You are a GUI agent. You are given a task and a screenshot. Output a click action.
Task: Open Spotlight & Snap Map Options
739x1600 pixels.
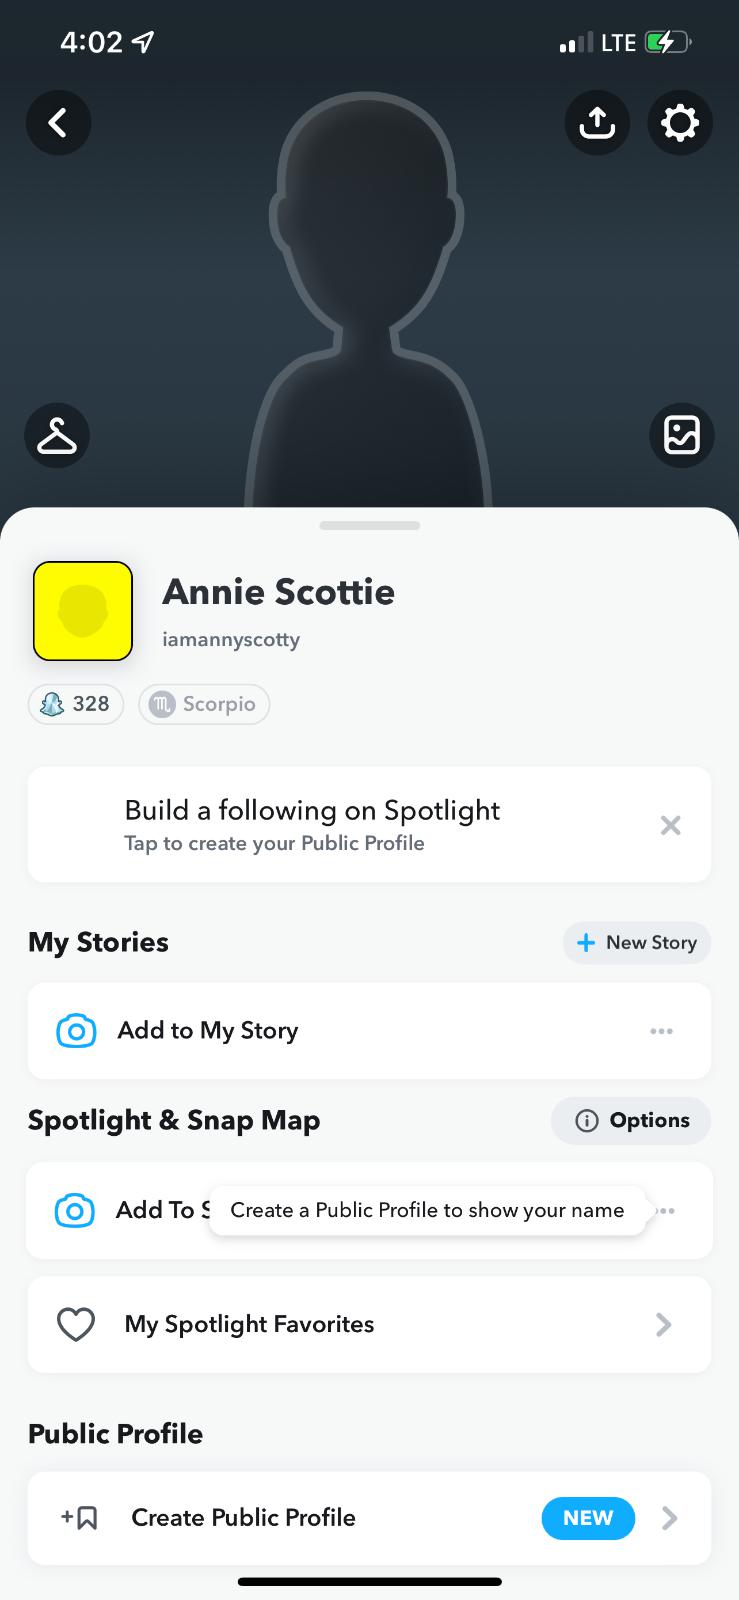631,1120
